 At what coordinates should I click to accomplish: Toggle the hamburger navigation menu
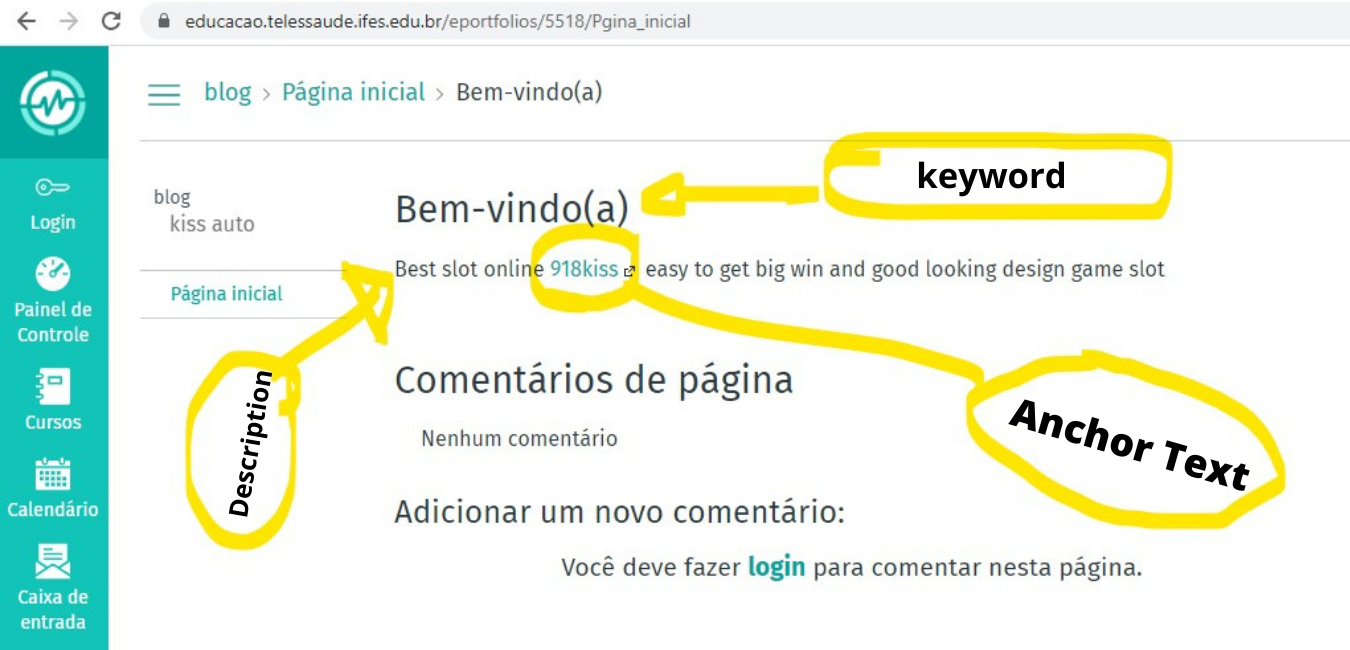pyautogui.click(x=164, y=94)
